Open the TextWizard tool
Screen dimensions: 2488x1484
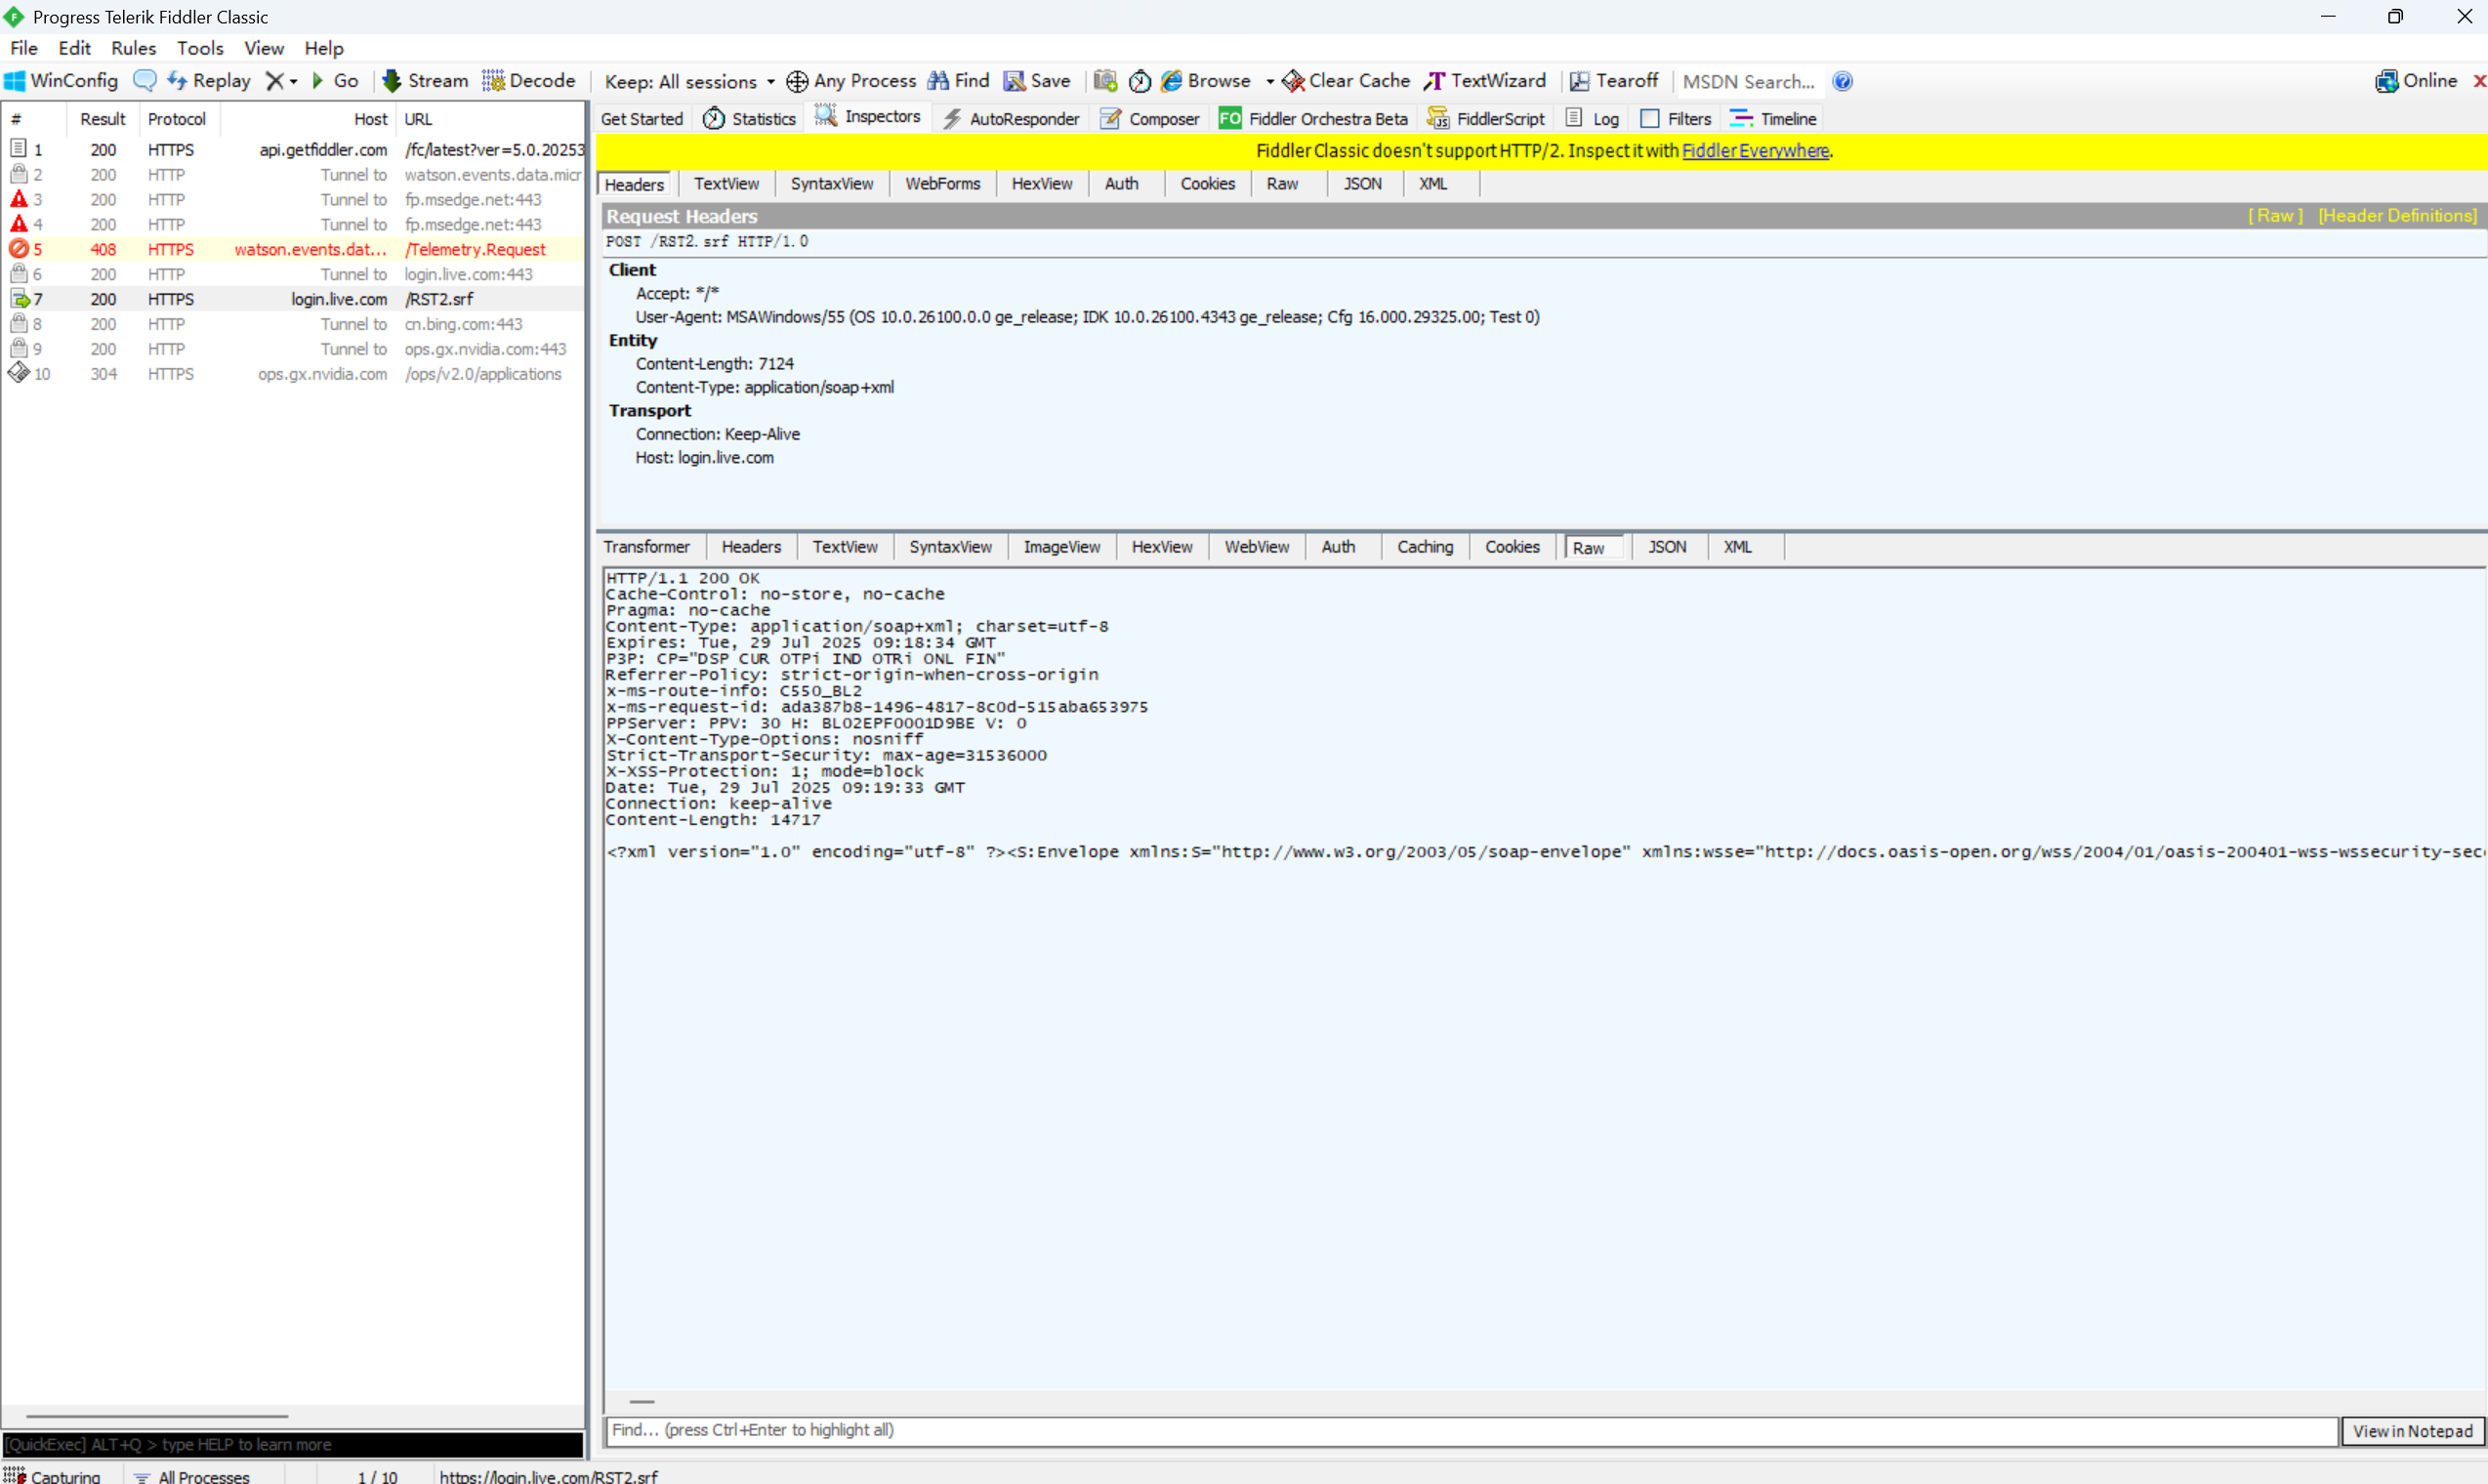[x=1485, y=81]
